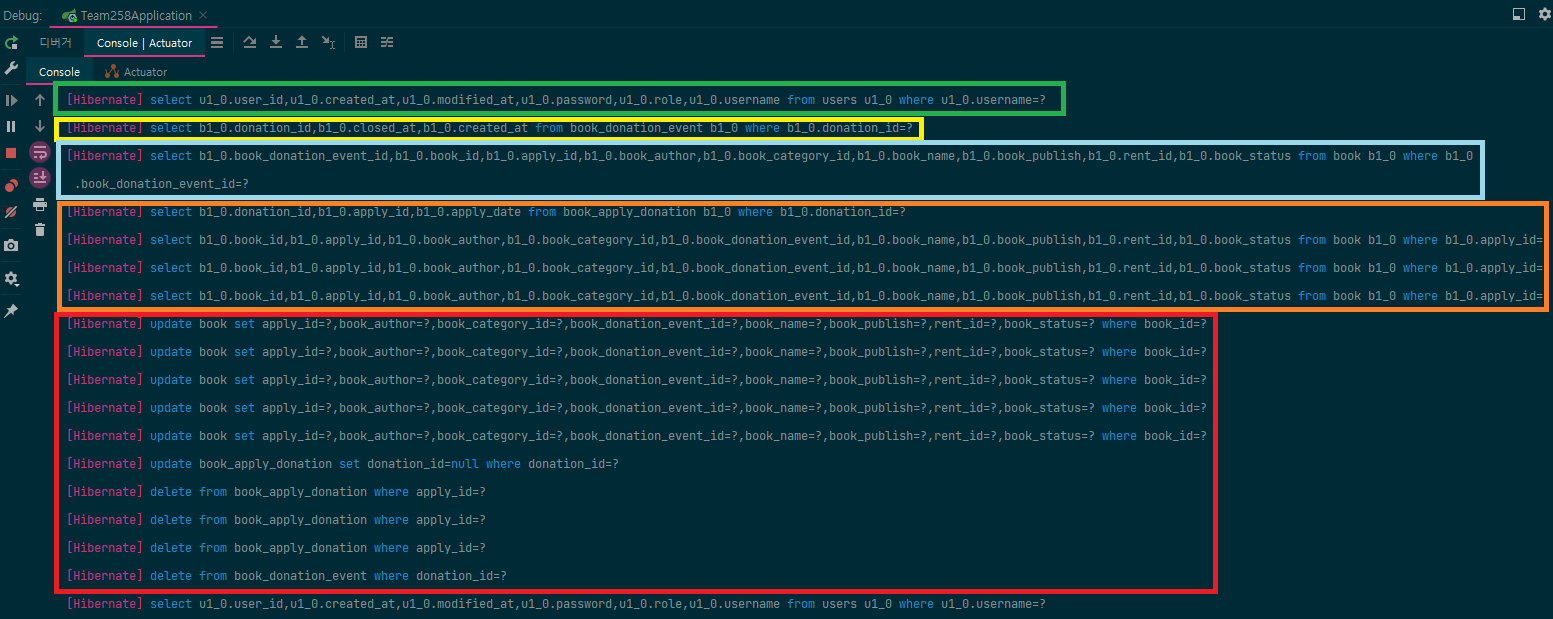Click the 'from book_apply_donation b1_0' select line
Image resolution: width=1553 pixels, height=619 pixels.
(486, 212)
